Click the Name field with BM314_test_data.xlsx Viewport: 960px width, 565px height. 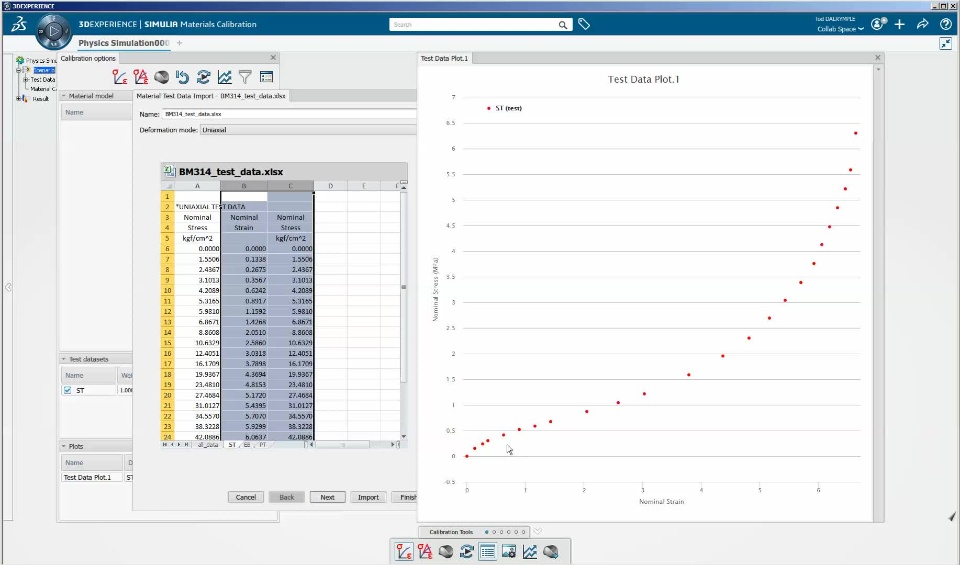click(x=290, y=114)
